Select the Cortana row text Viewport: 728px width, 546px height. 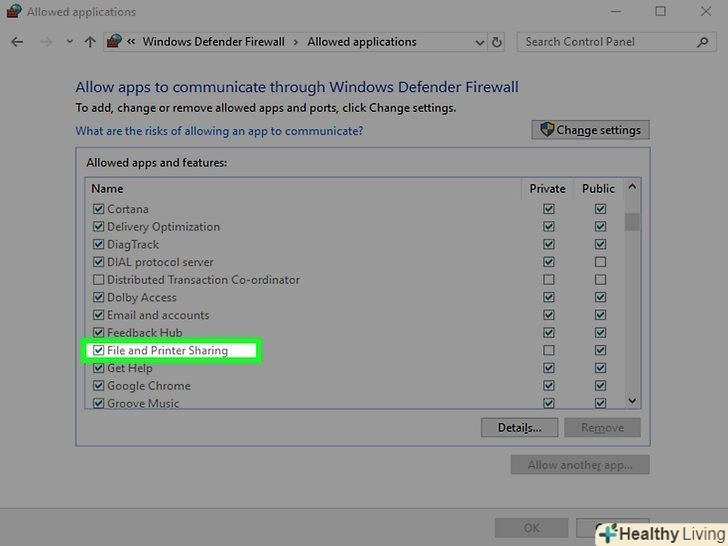tap(128, 209)
